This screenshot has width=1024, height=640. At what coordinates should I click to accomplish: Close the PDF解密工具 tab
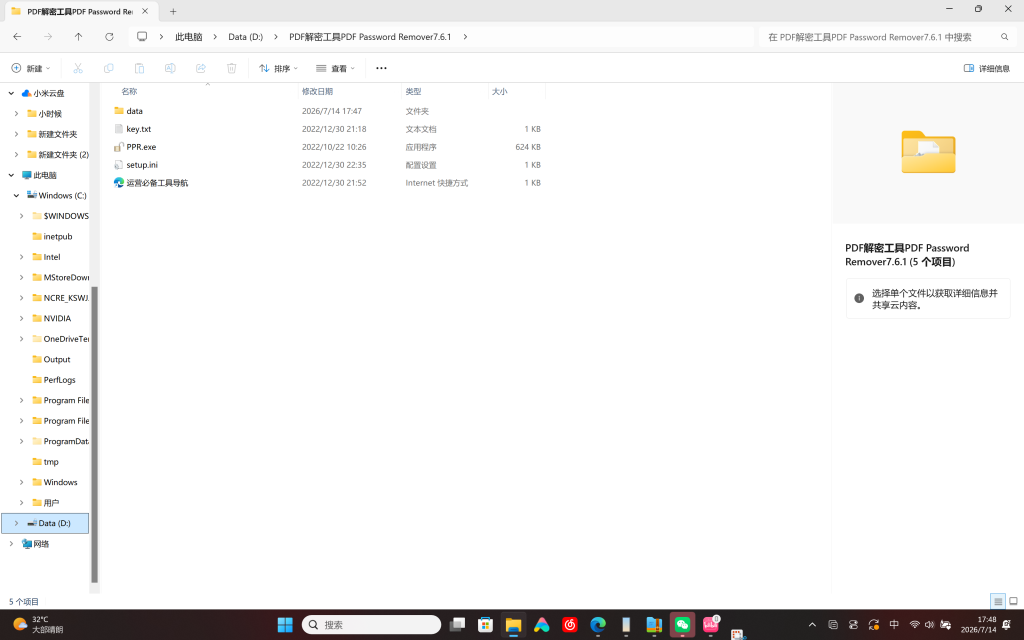pyautogui.click(x=145, y=11)
